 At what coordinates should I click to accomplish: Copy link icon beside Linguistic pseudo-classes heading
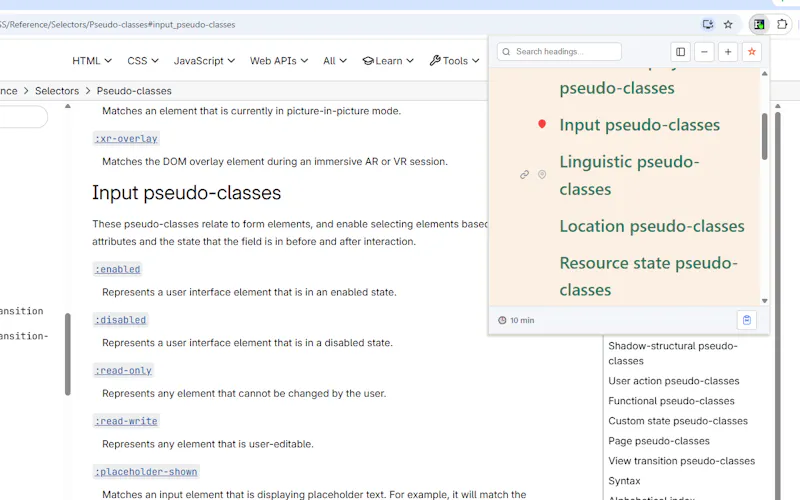[524, 175]
